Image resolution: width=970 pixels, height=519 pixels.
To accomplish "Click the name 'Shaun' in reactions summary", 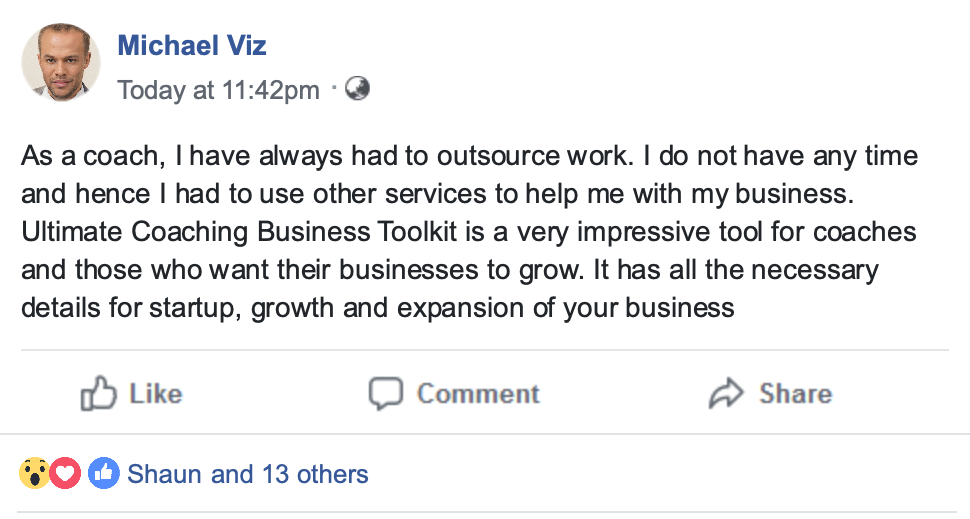I will (x=165, y=474).
